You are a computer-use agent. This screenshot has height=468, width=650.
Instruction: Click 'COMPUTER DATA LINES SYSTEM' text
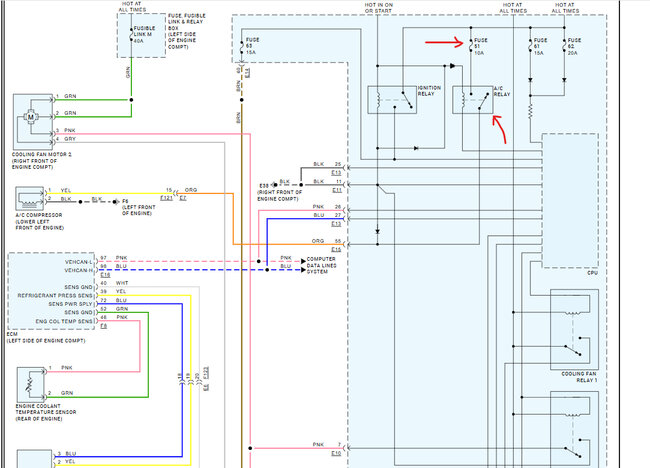click(321, 265)
